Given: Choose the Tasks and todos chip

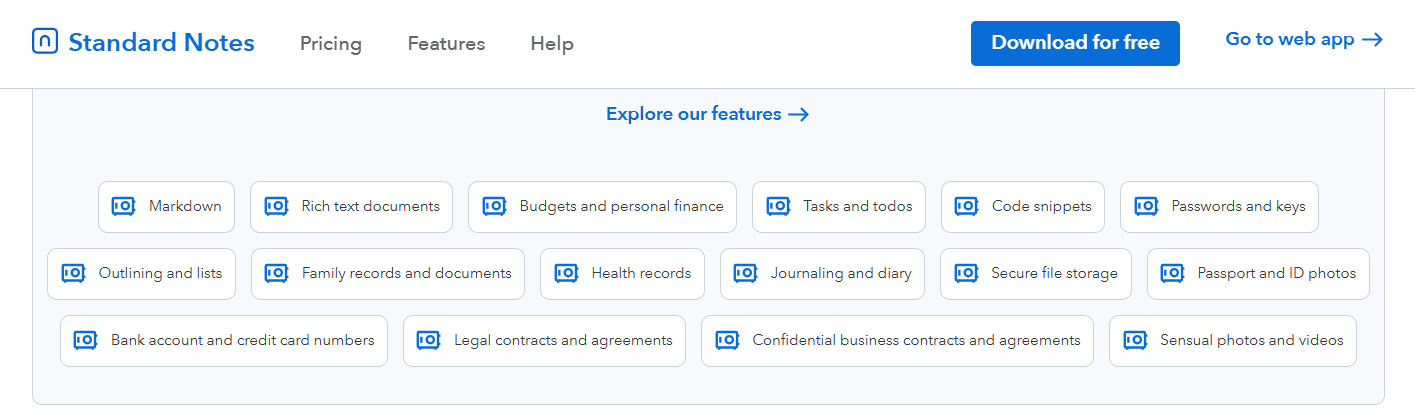Looking at the screenshot, I should click(839, 206).
